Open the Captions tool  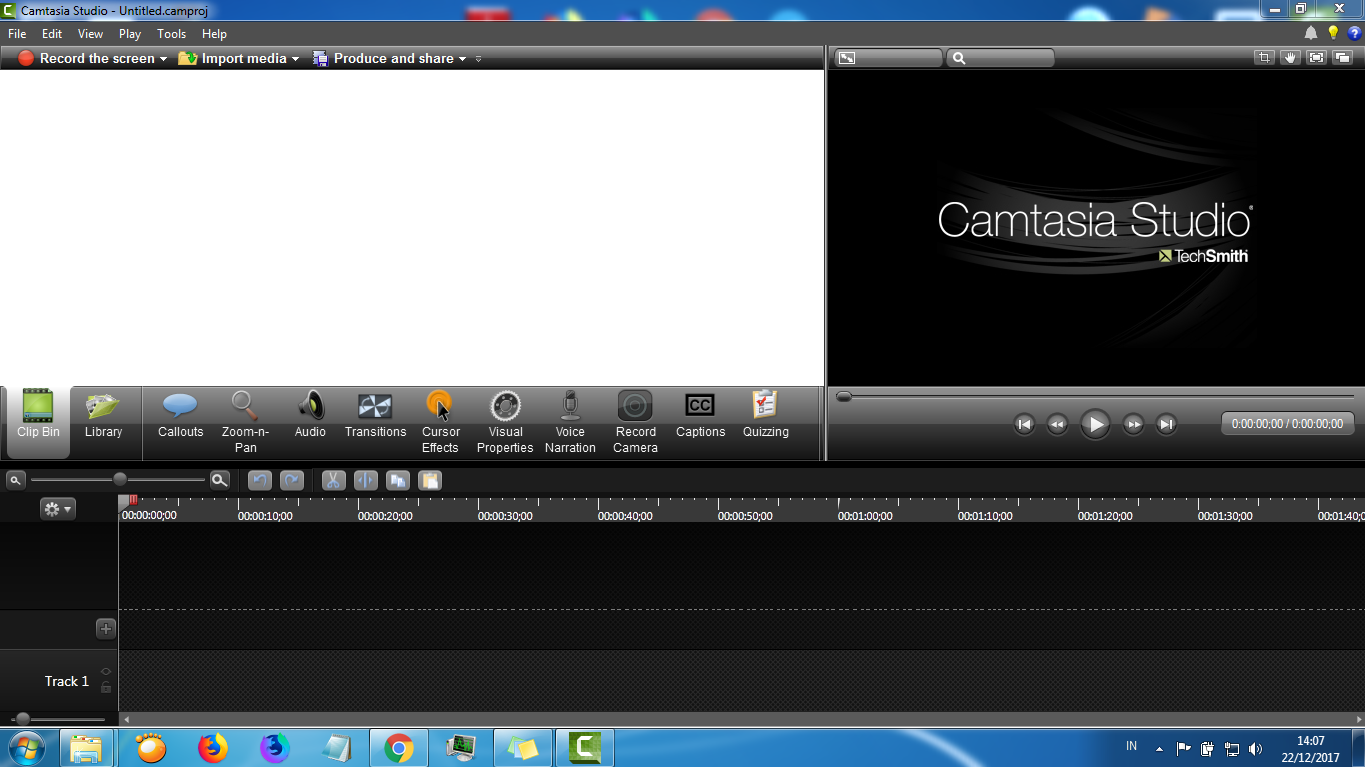(700, 415)
